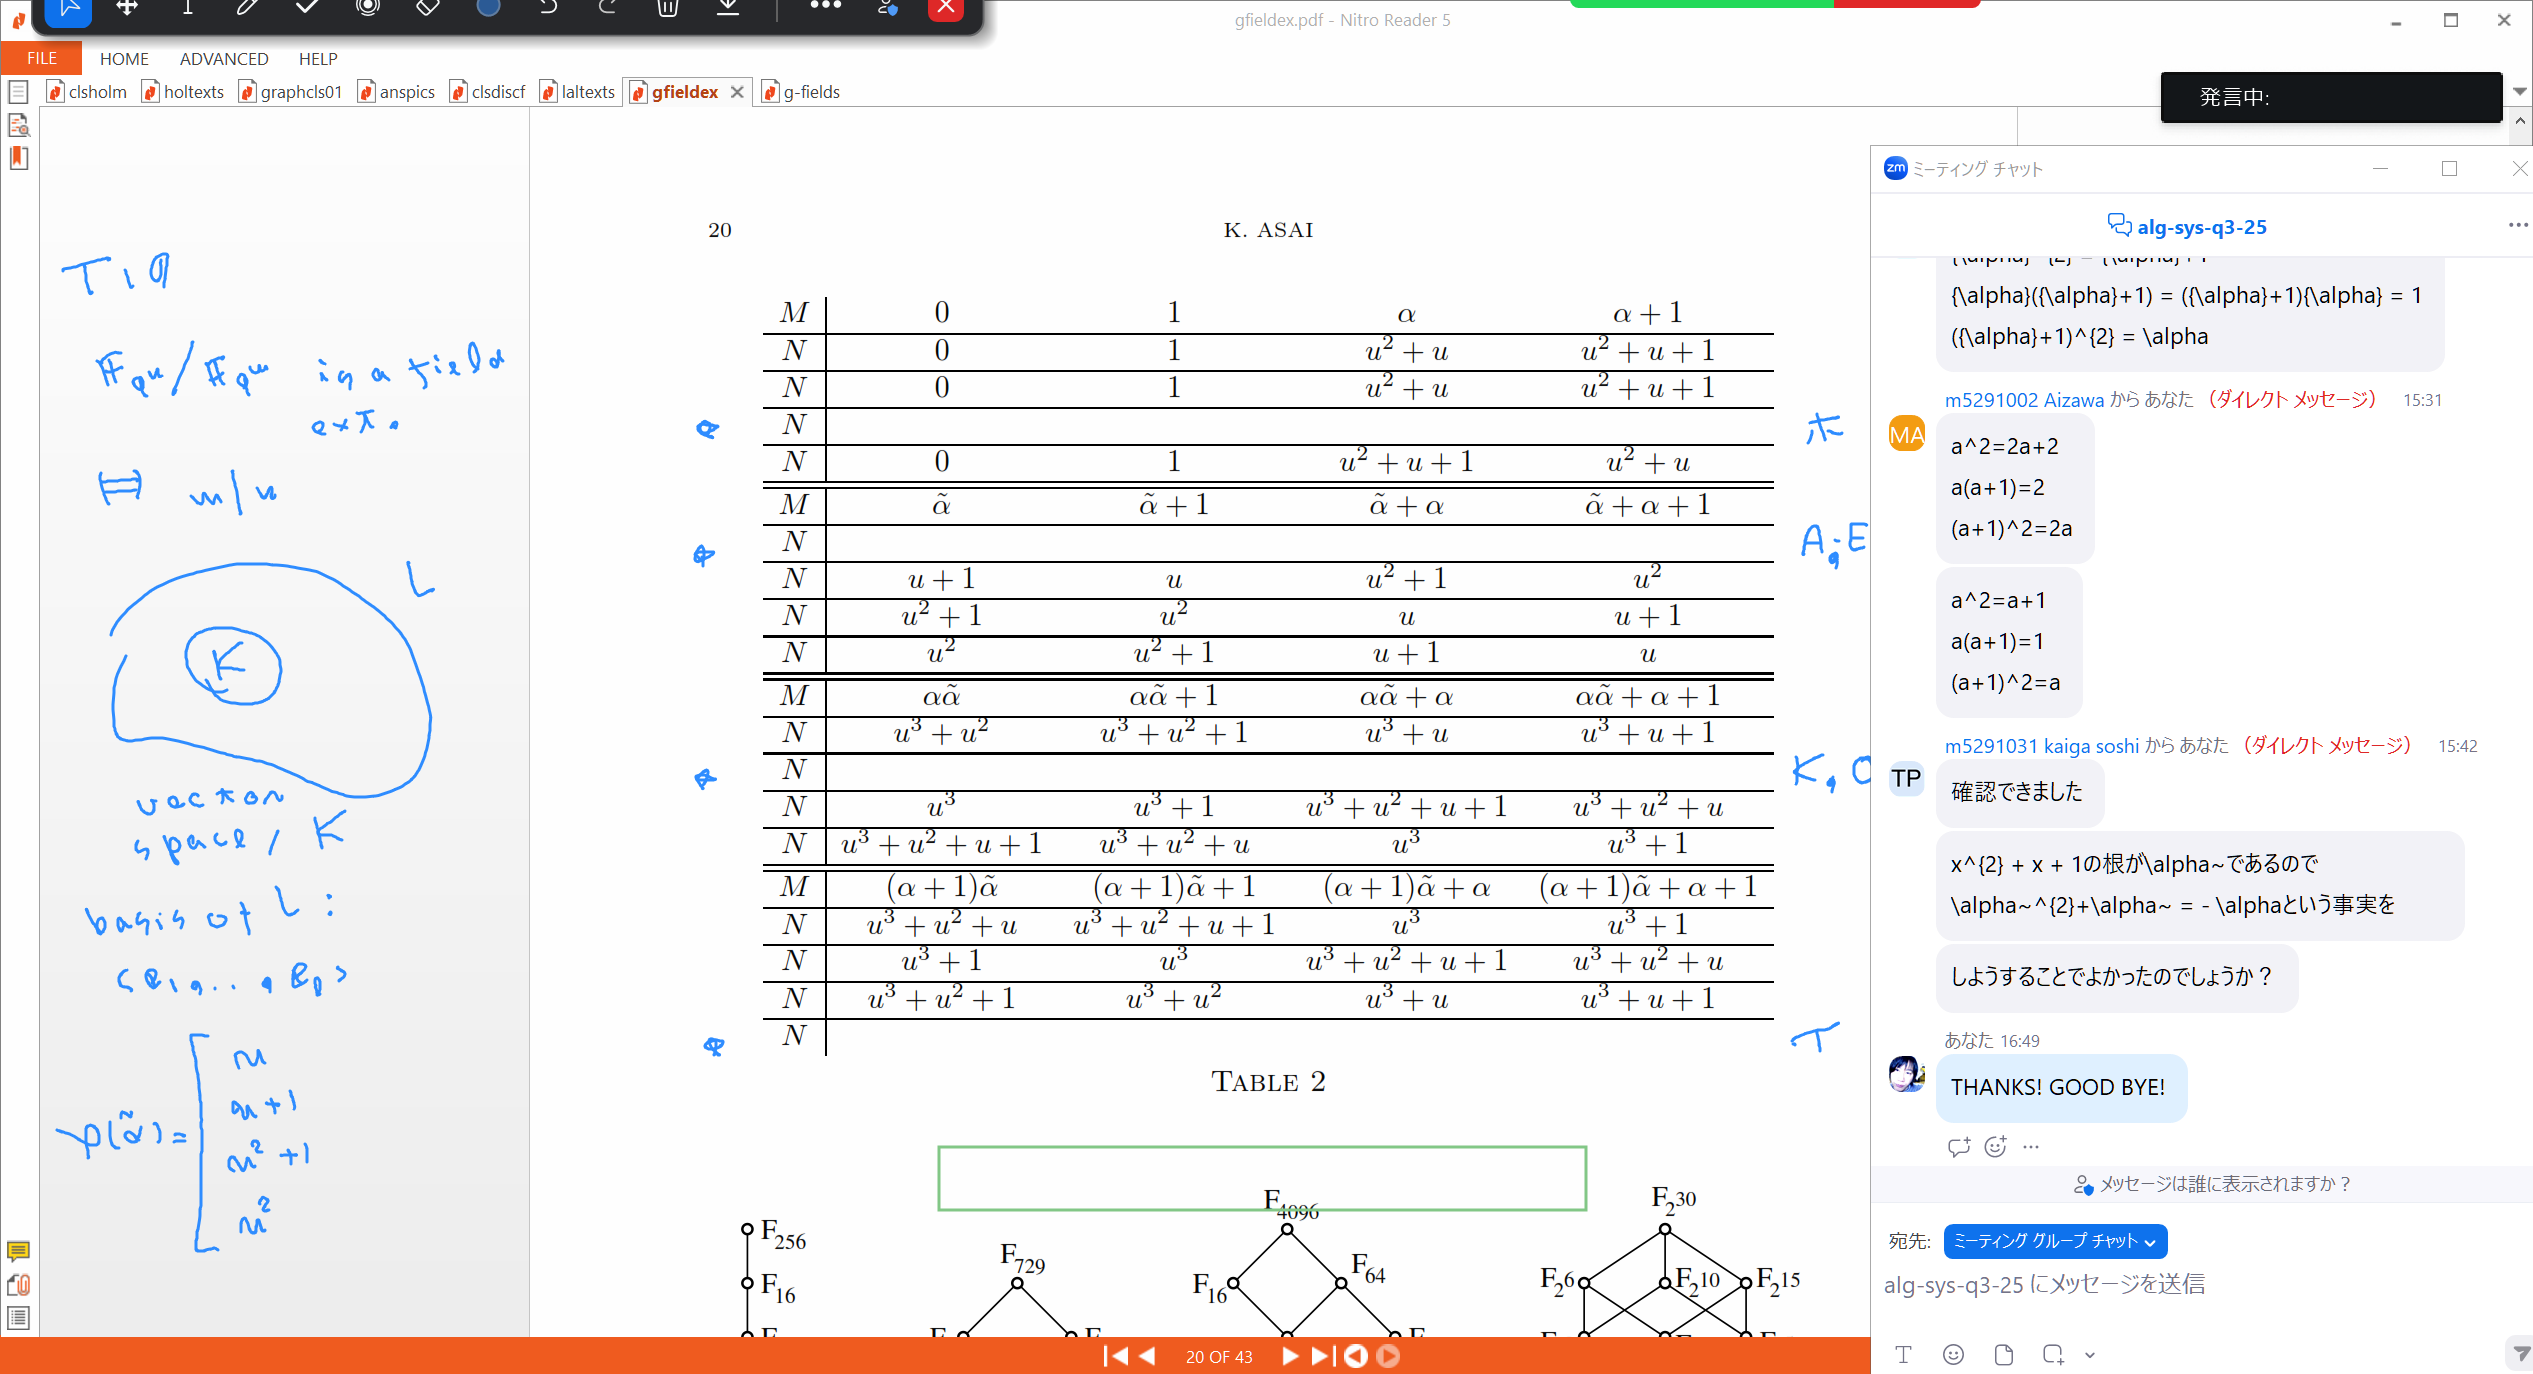Go to next page arrow
The image size is (2533, 1374).
pyautogui.click(x=1290, y=1356)
